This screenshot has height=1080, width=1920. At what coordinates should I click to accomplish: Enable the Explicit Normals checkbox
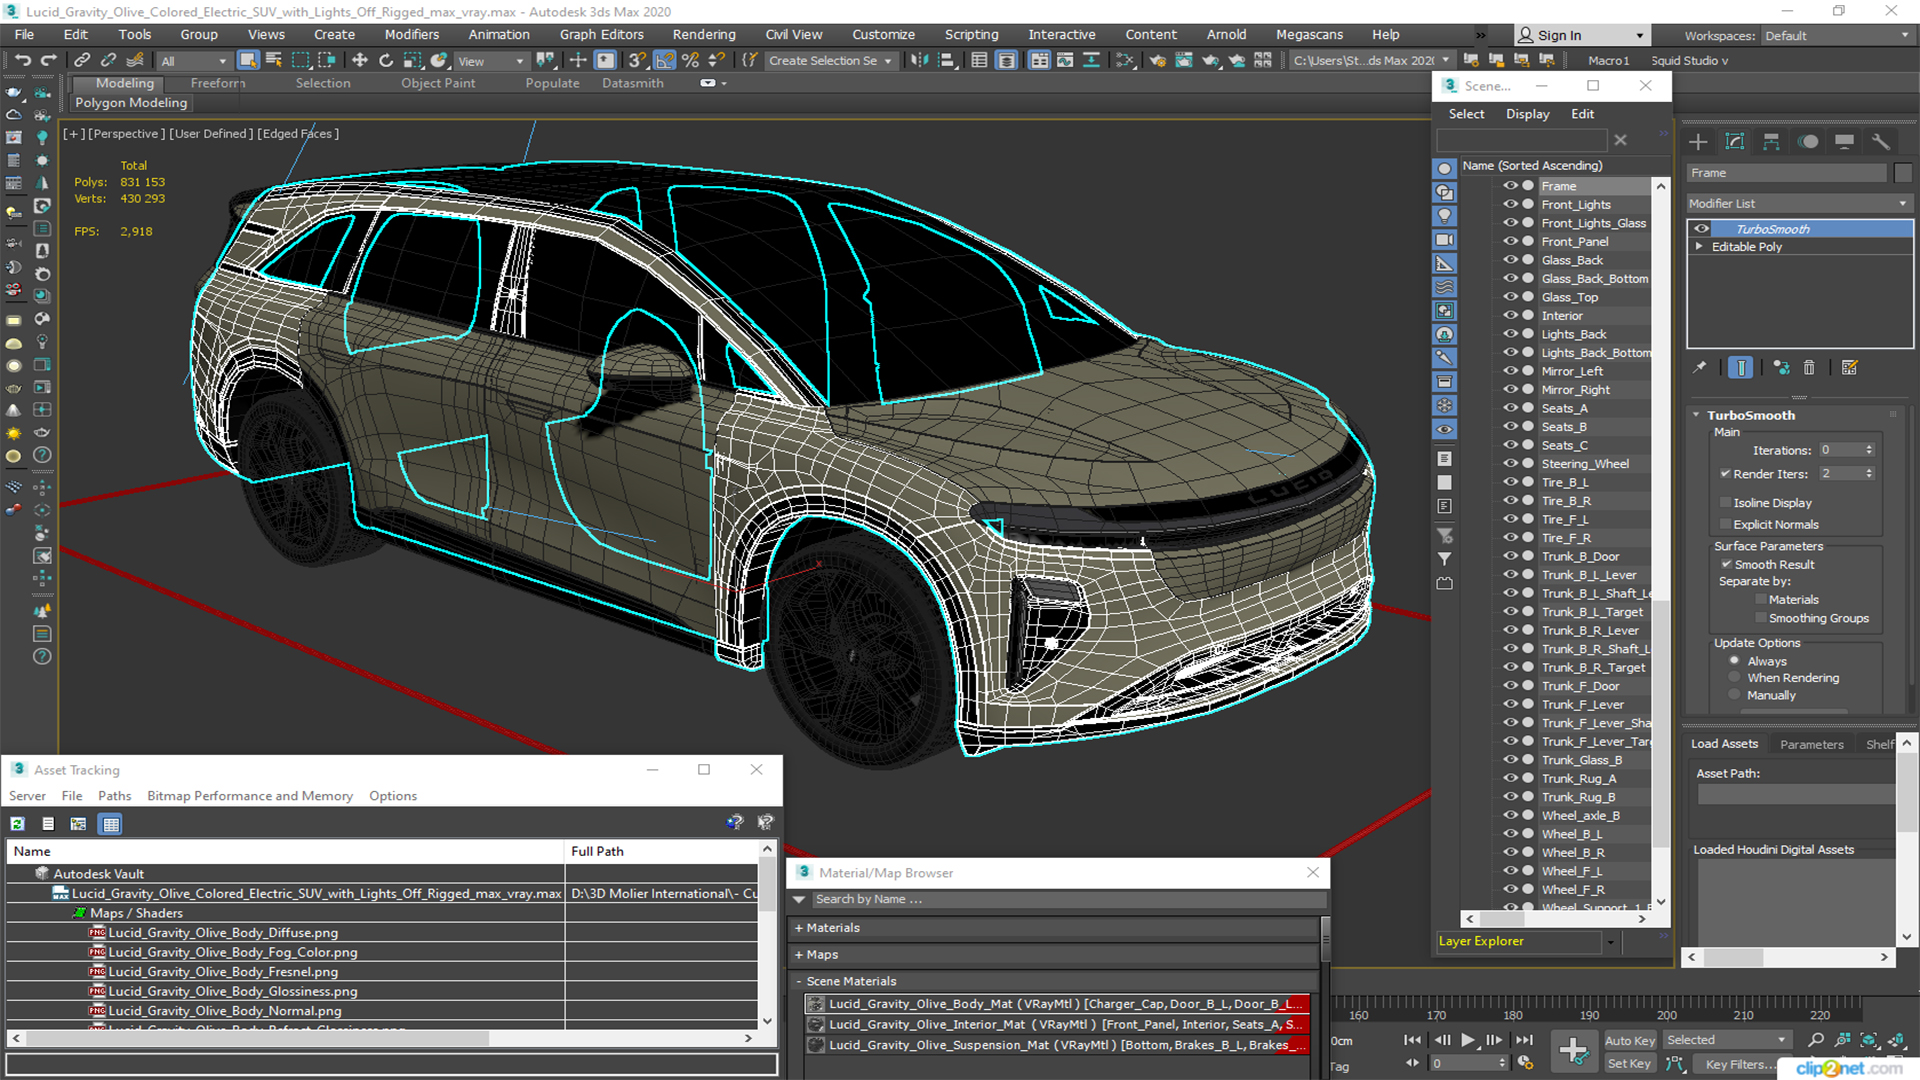[1725, 524]
